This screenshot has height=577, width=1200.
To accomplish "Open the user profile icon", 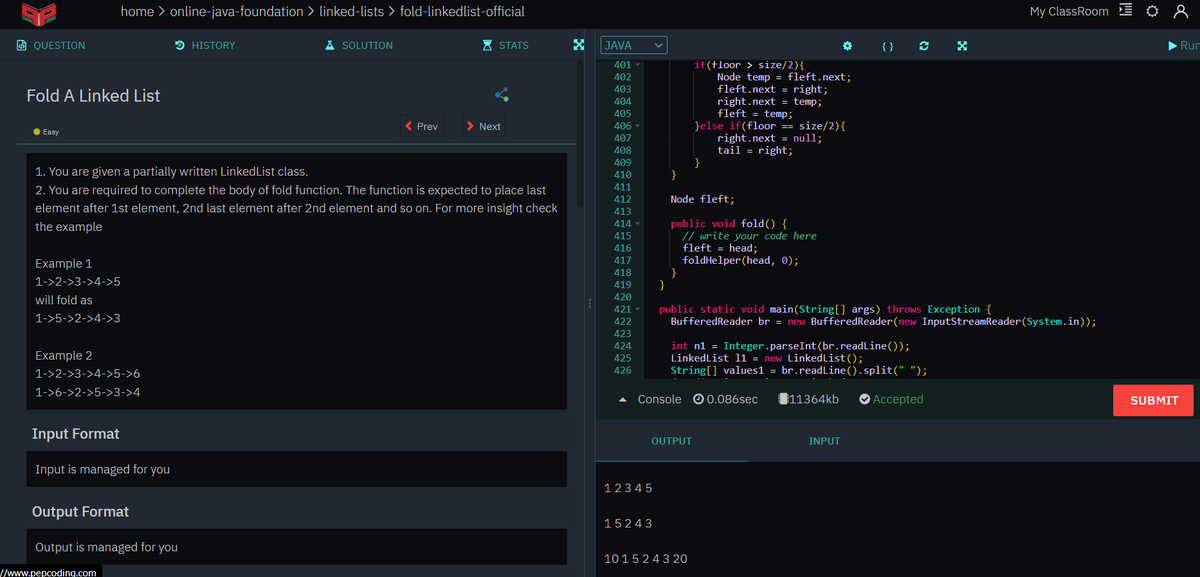I will coord(1180,11).
